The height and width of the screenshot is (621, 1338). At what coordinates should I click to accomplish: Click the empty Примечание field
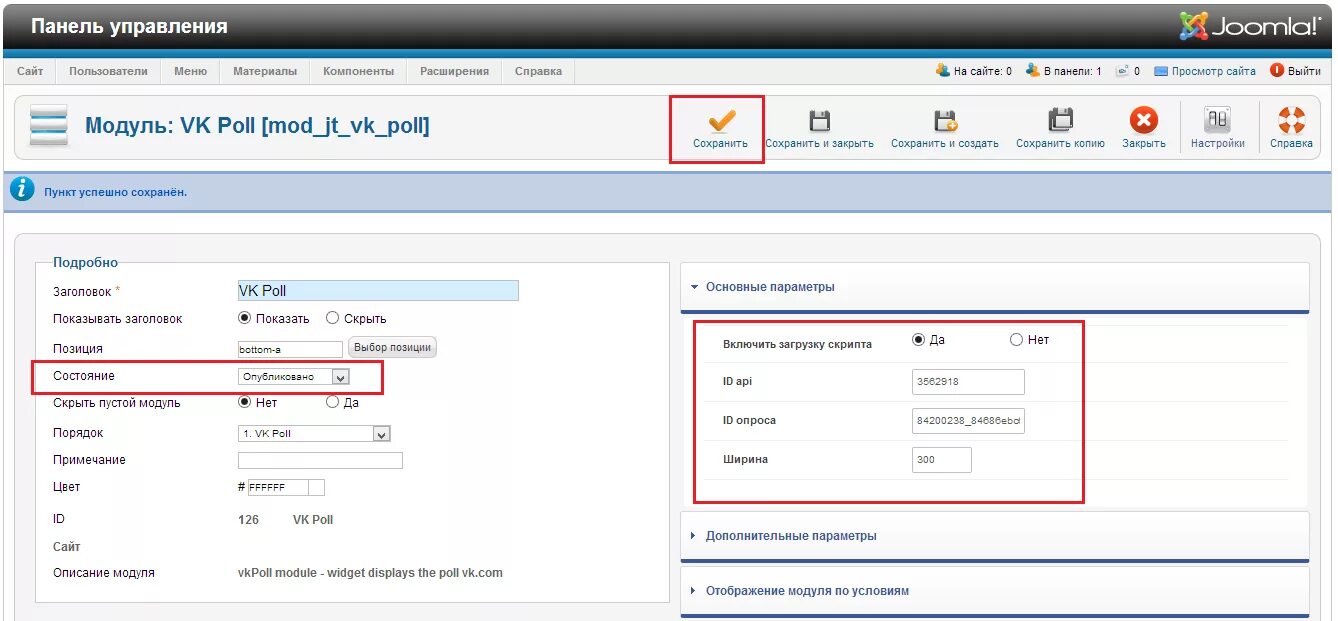click(x=320, y=460)
